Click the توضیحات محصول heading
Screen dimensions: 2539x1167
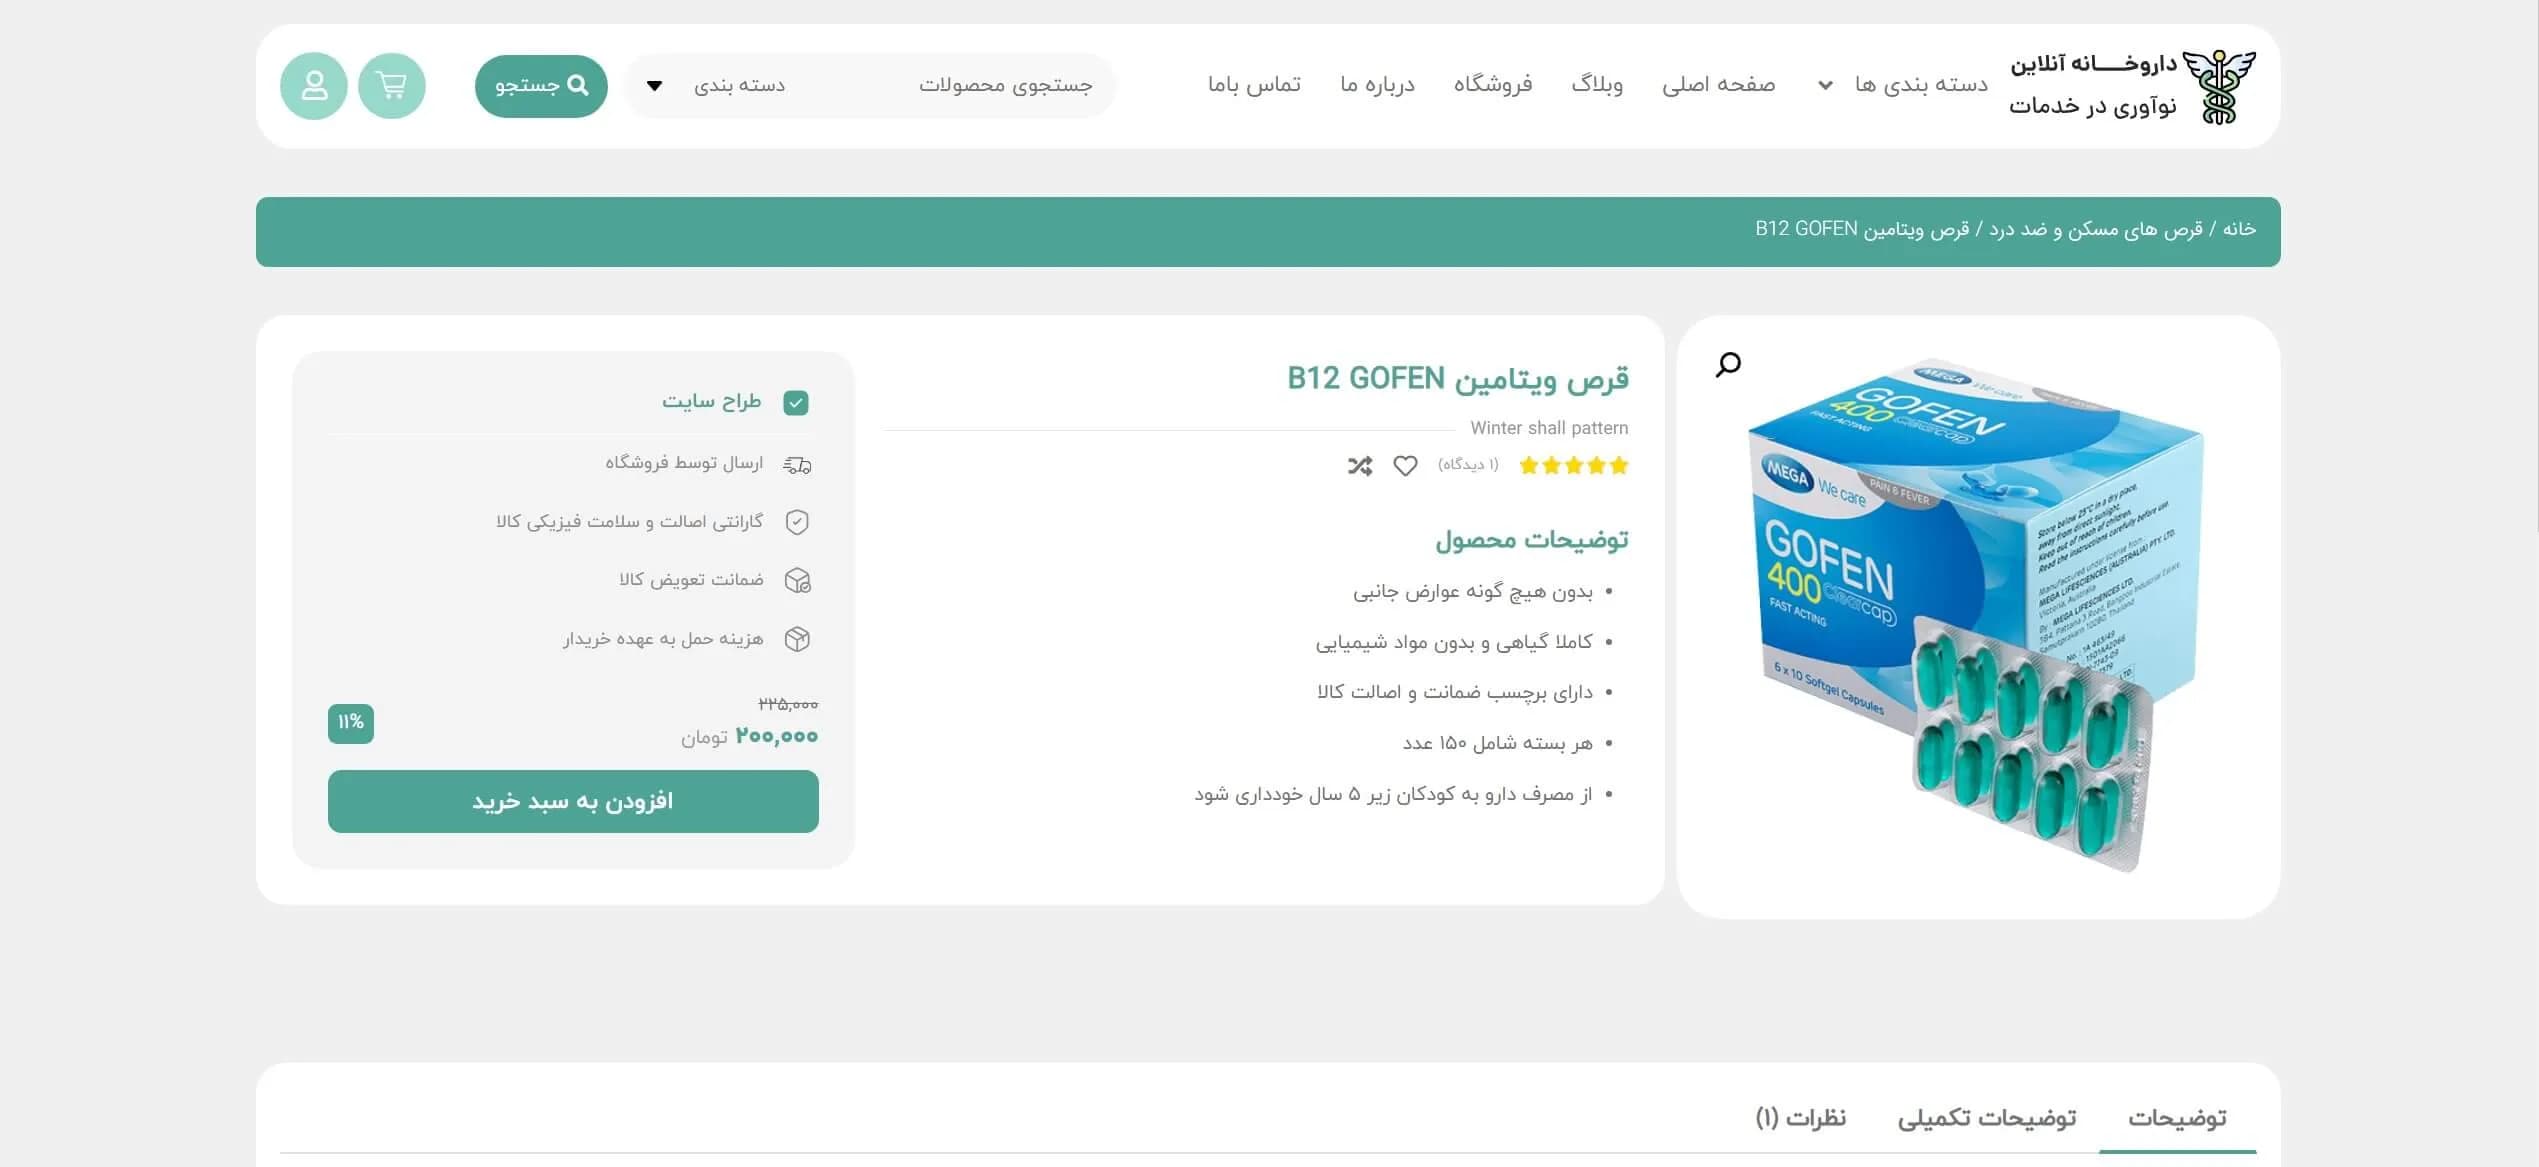1532,541
